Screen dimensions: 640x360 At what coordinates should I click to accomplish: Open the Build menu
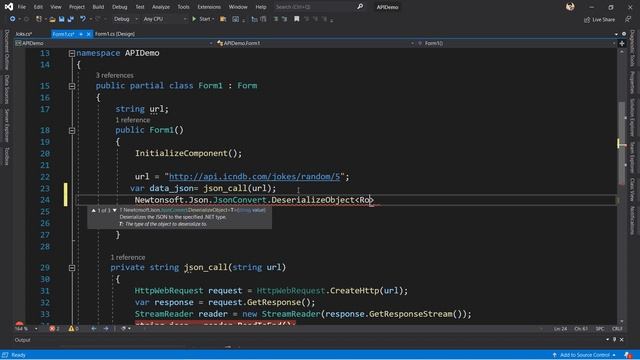[98, 7]
